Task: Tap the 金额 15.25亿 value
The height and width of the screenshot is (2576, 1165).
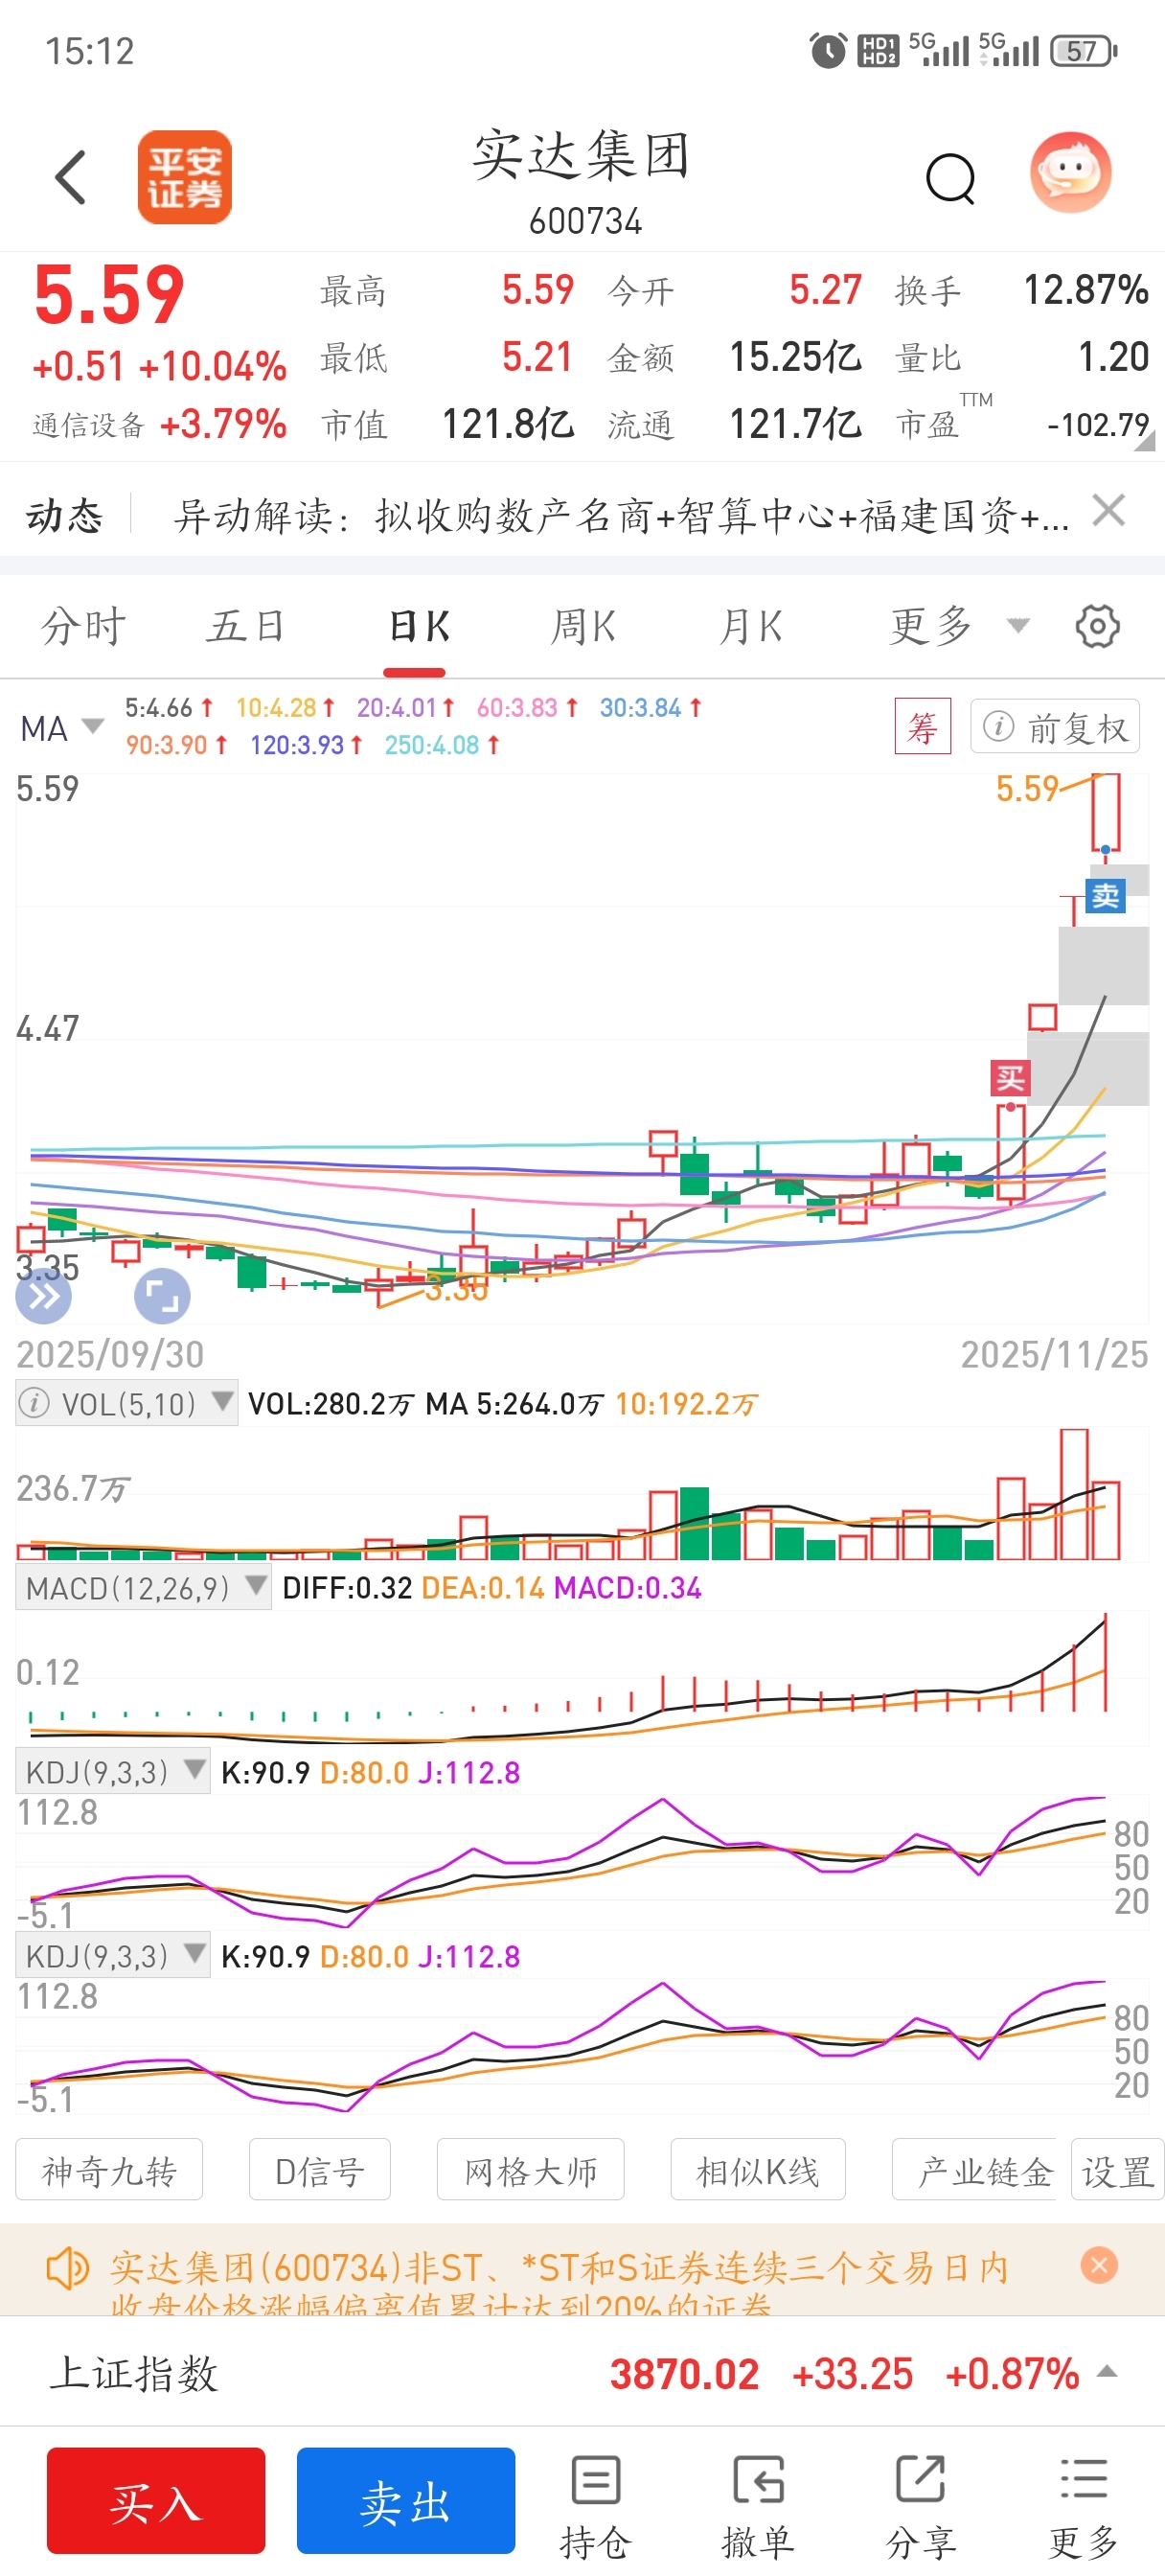Action: pos(795,356)
